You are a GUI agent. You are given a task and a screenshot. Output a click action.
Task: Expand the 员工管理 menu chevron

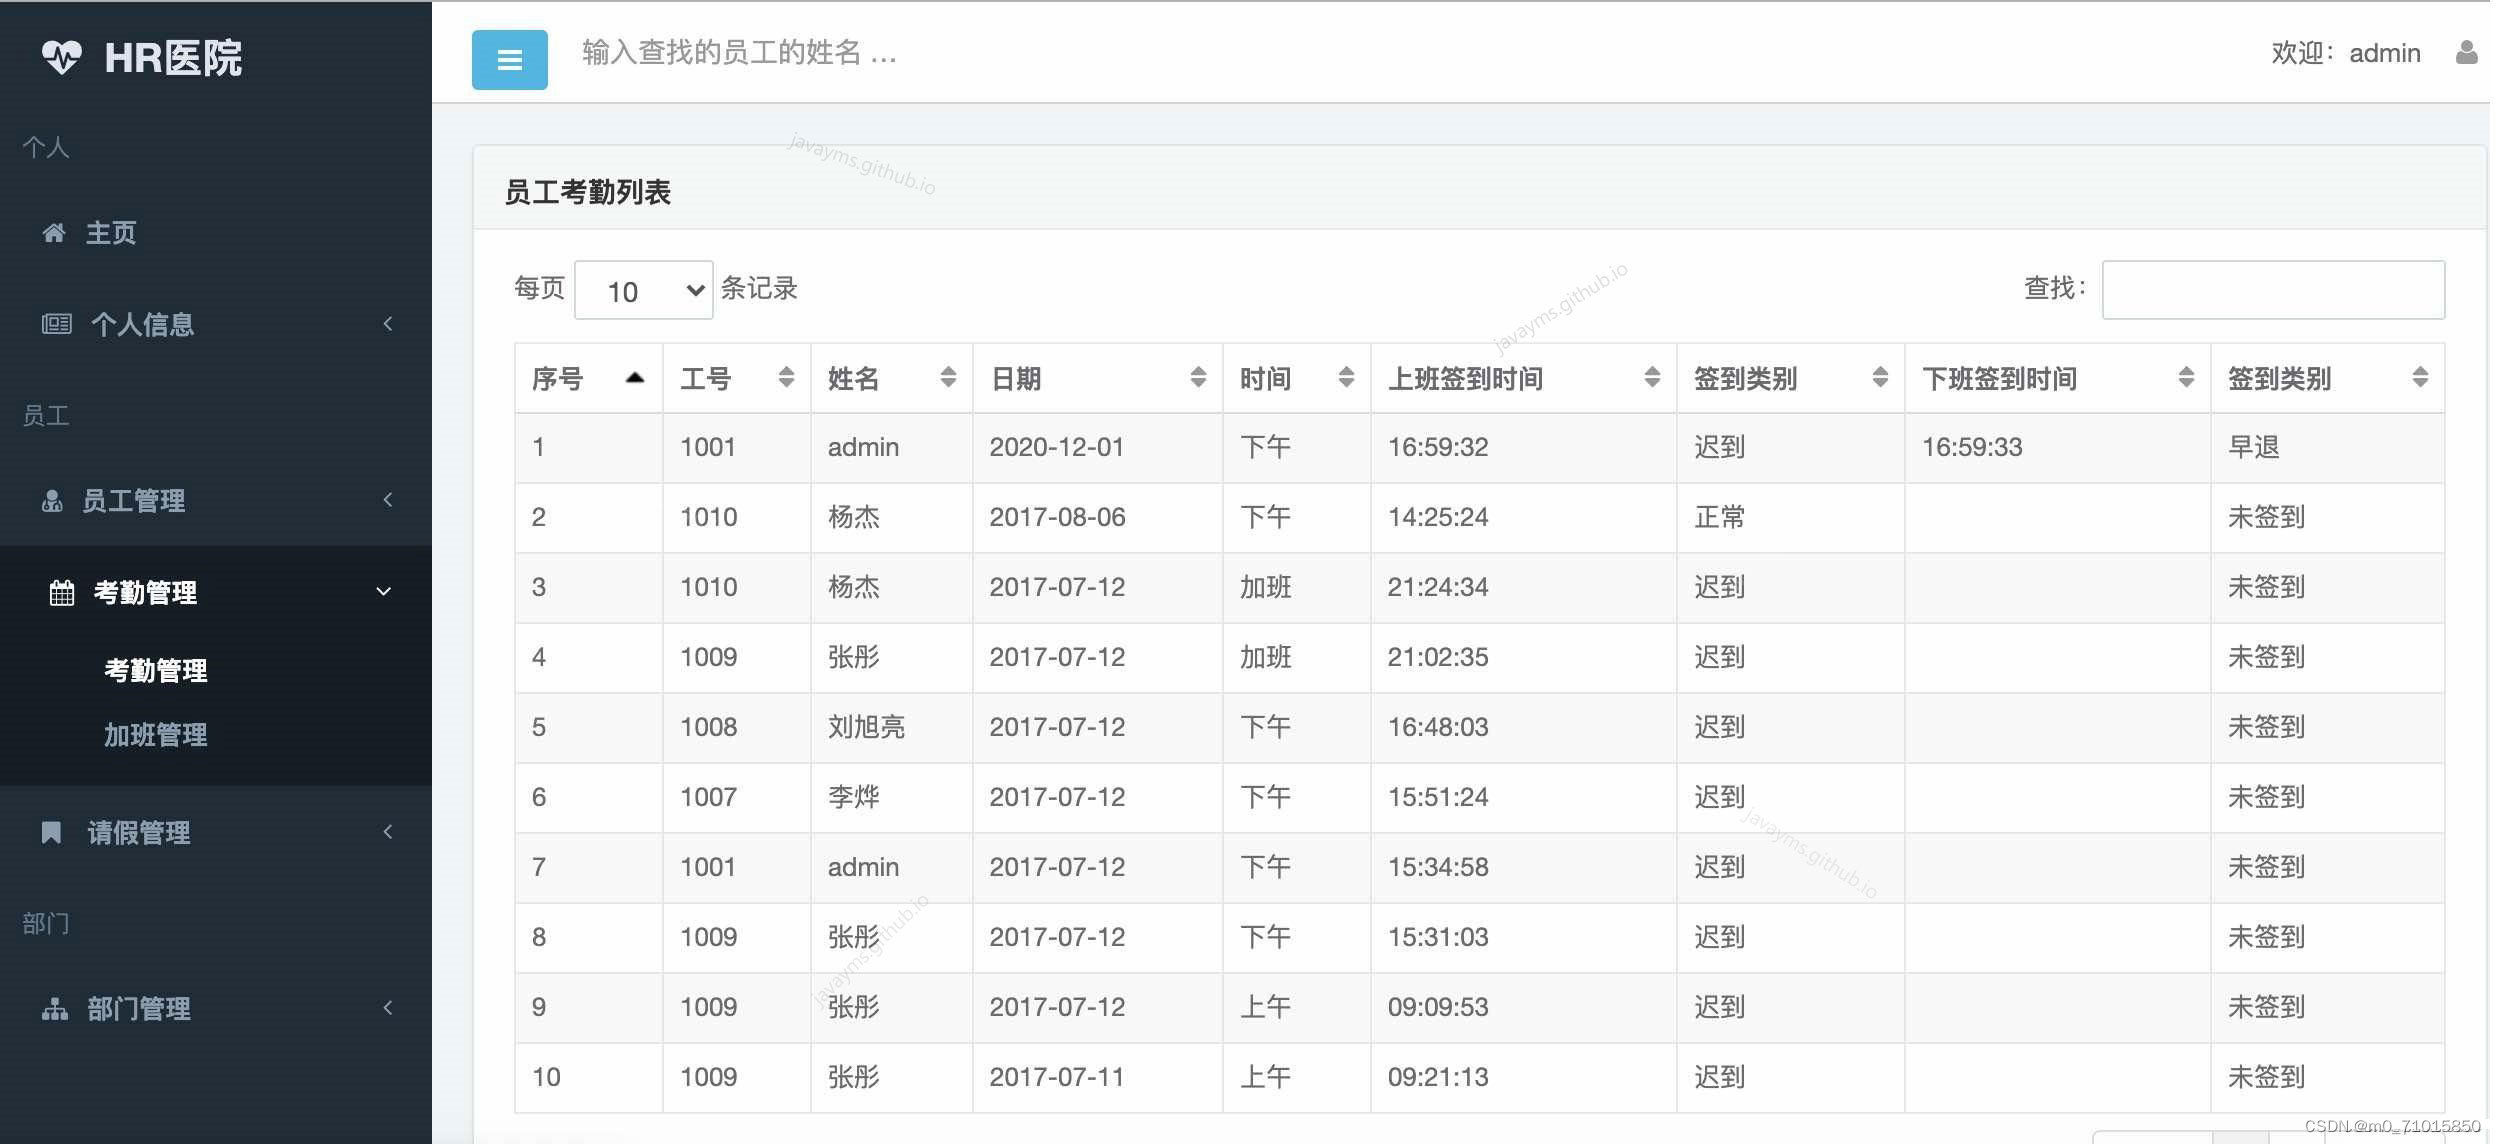click(x=388, y=499)
